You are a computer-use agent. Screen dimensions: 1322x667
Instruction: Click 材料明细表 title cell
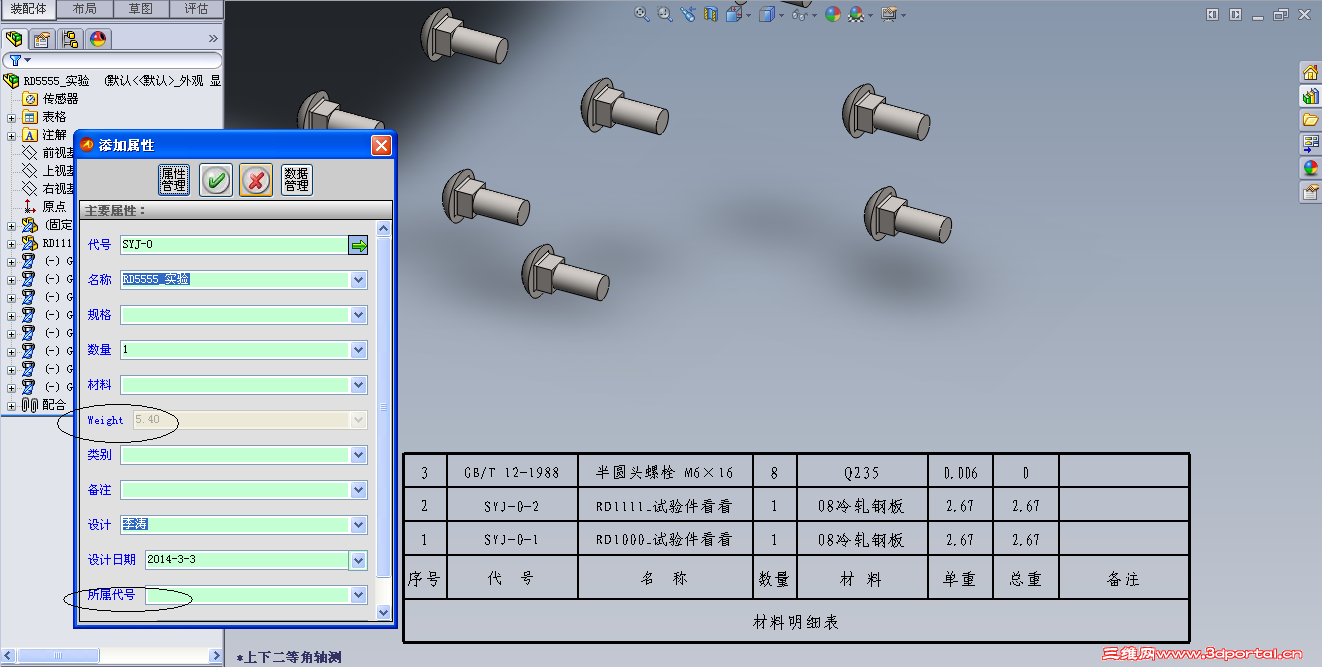tap(796, 622)
